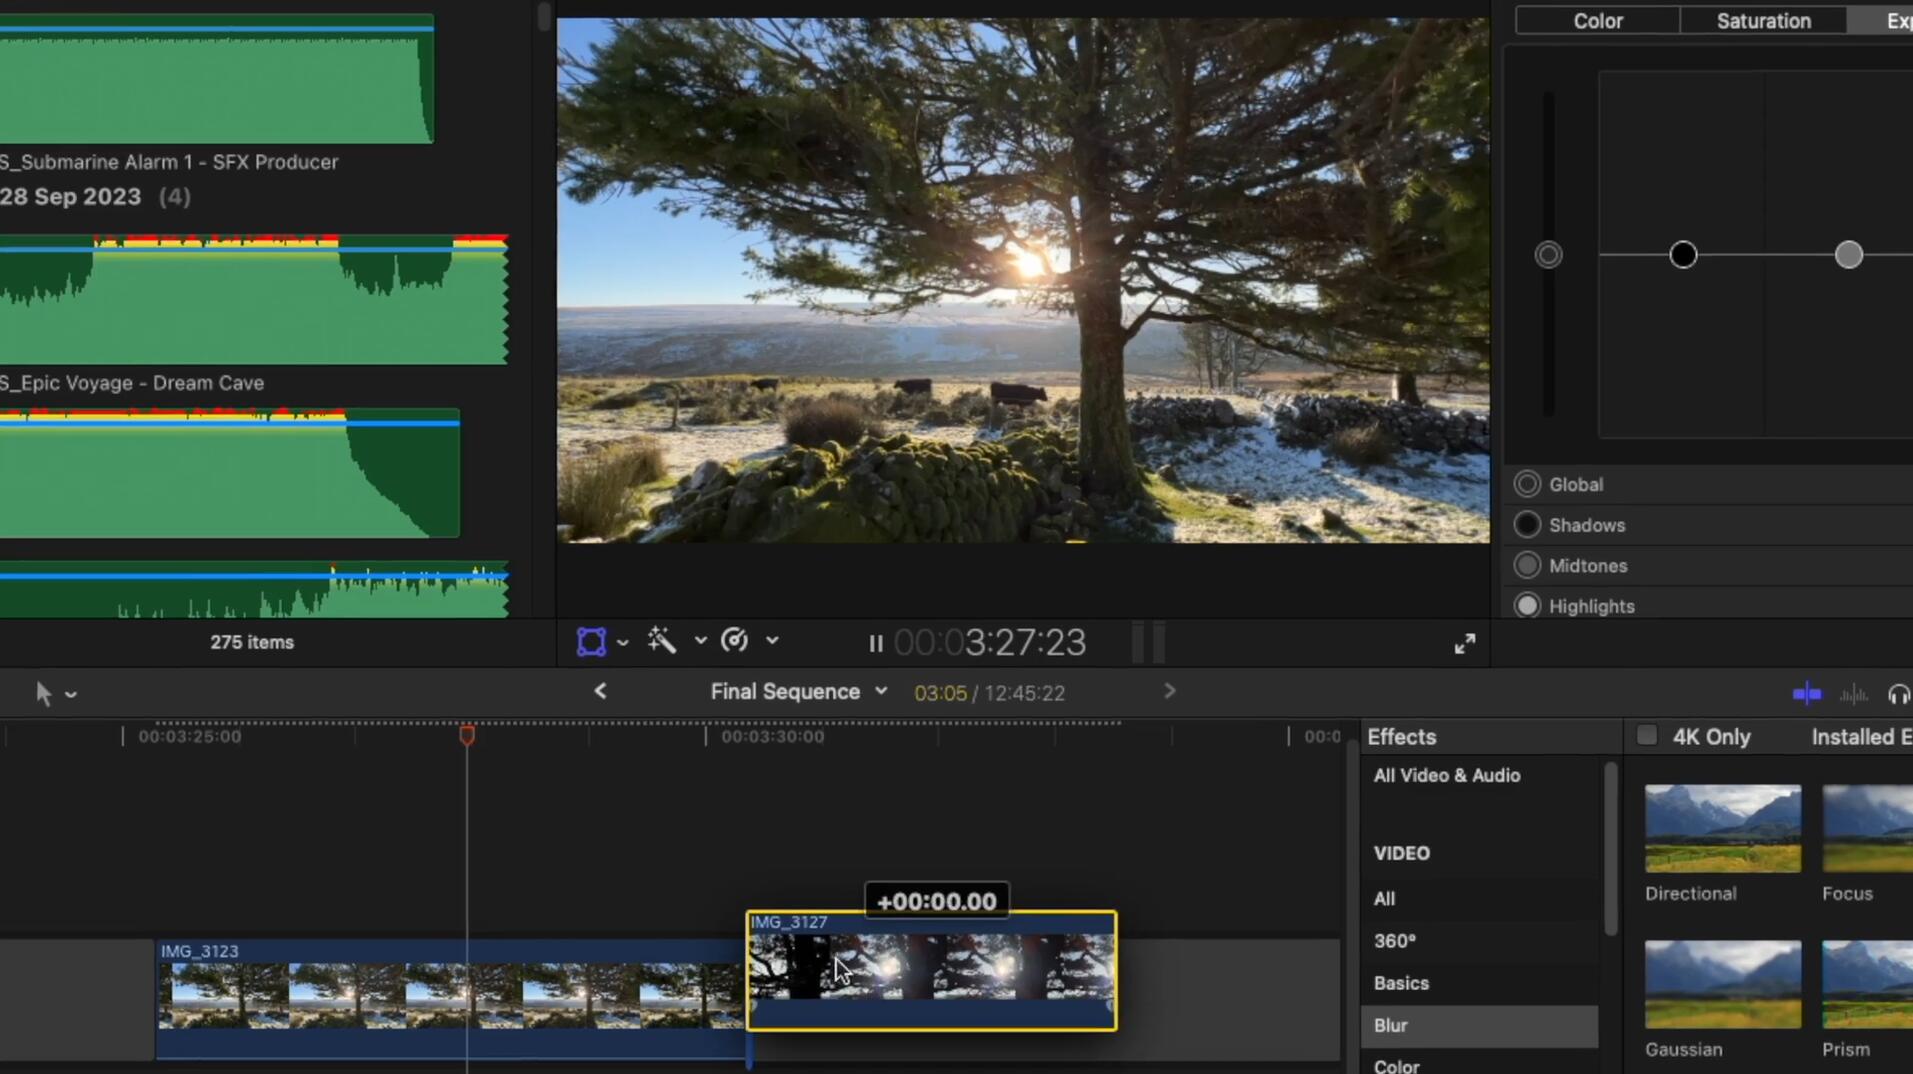Toggle the skimming icon
The image size is (1913, 1074).
(1806, 694)
